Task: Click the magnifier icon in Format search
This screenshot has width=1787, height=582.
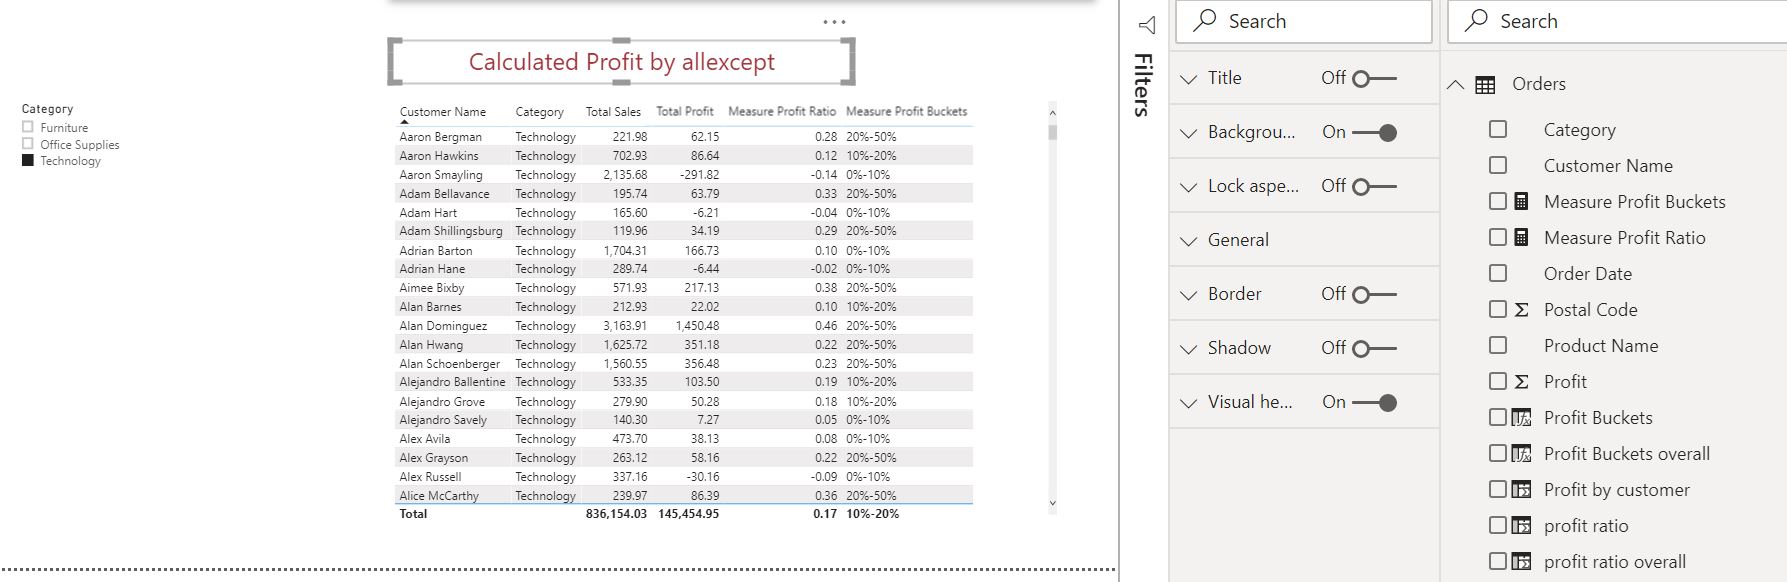Action: pos(1205,20)
